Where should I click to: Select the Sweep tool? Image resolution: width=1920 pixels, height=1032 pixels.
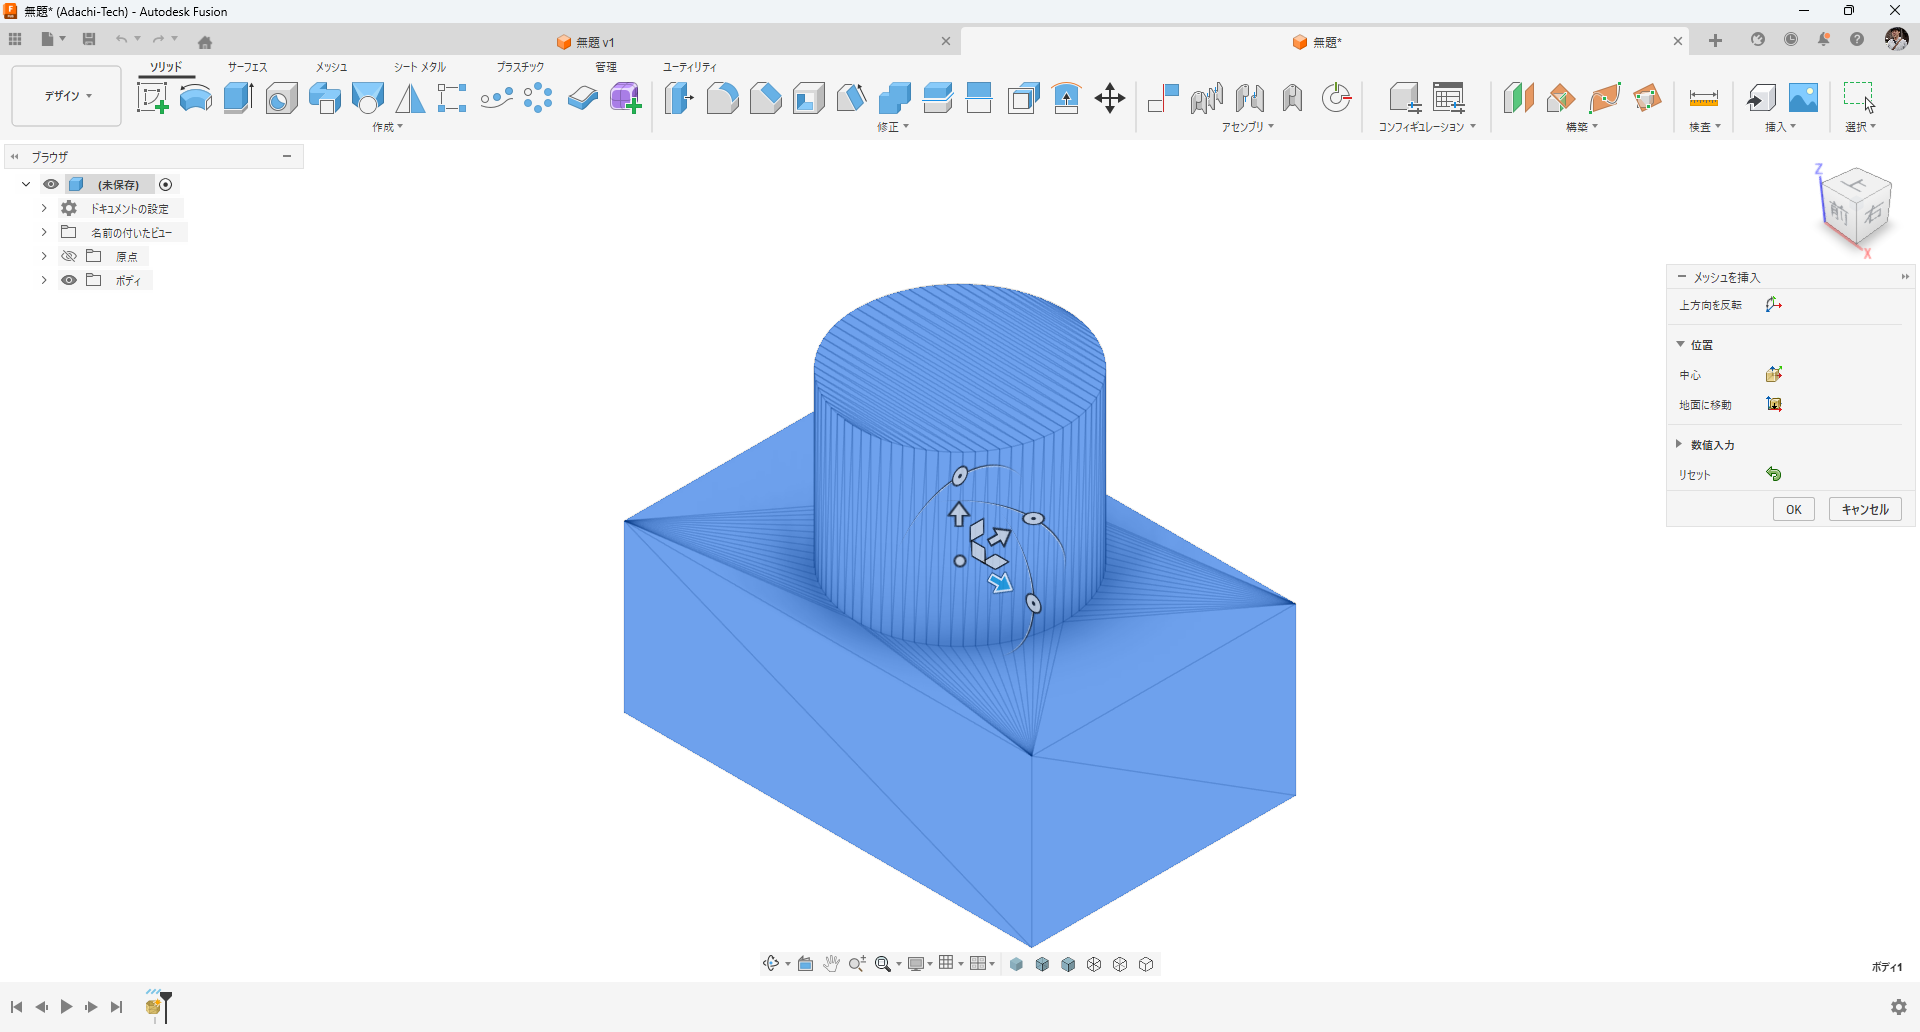pyautogui.click(x=325, y=98)
